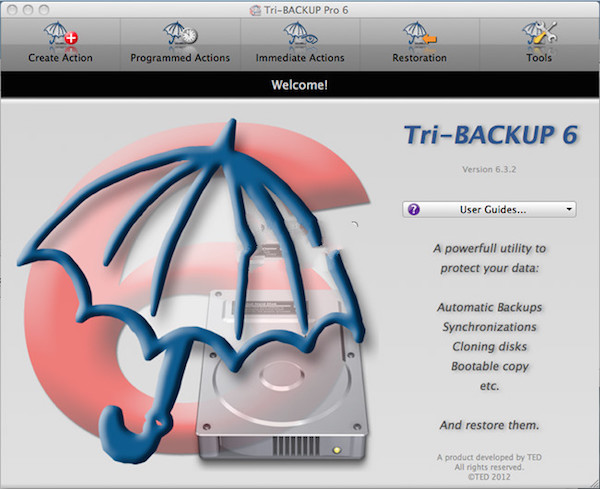Screen dimensions: 600x489
Task: Click the ©TED 2012 copyright text
Action: [489, 477]
